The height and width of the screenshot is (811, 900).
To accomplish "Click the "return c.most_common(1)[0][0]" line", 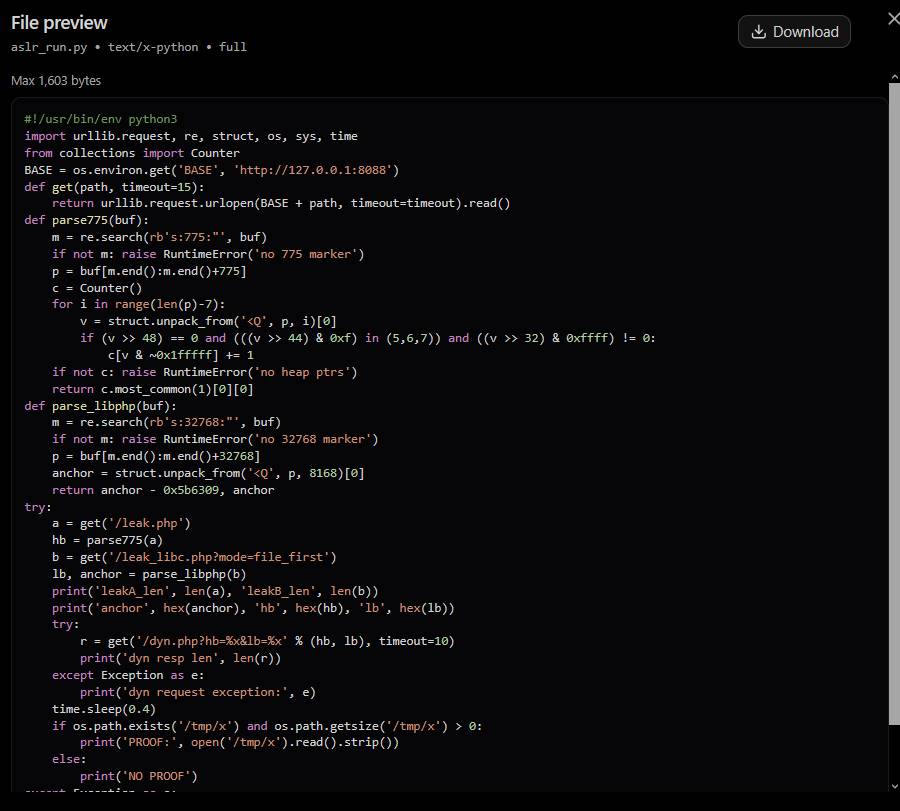I will (152, 389).
